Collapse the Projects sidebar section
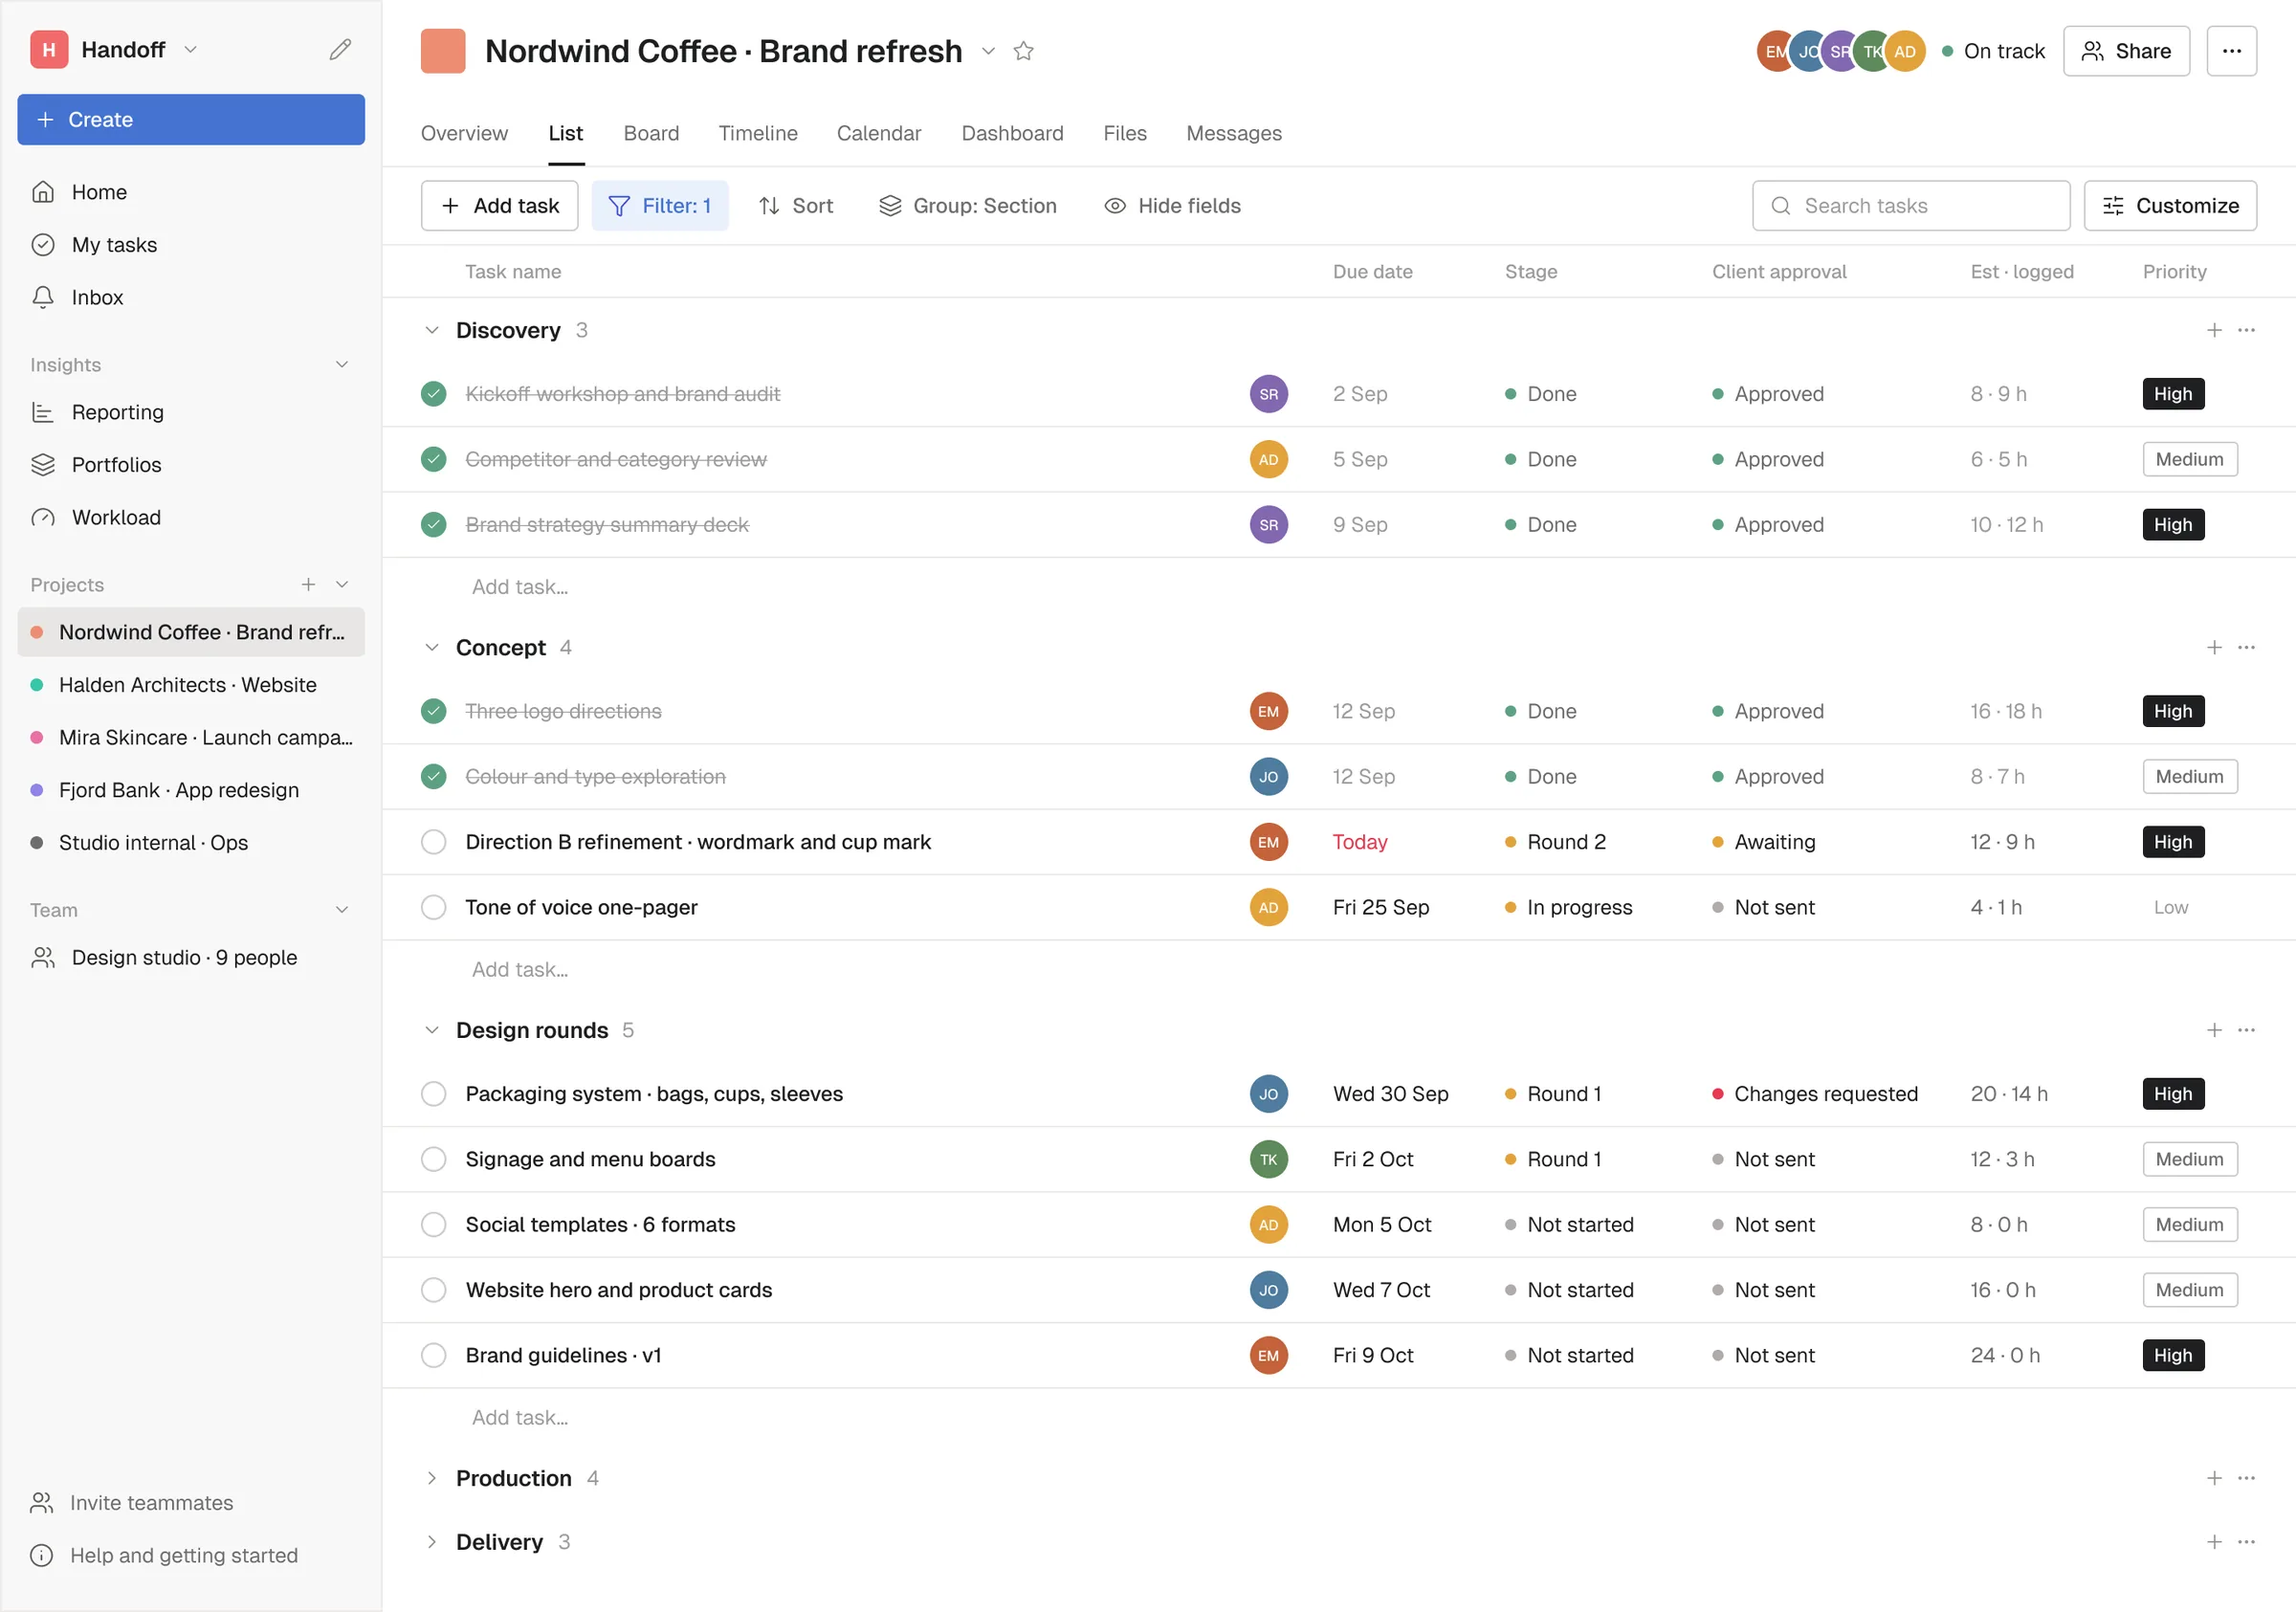Viewport: 2296px width, 1612px height. (x=342, y=584)
